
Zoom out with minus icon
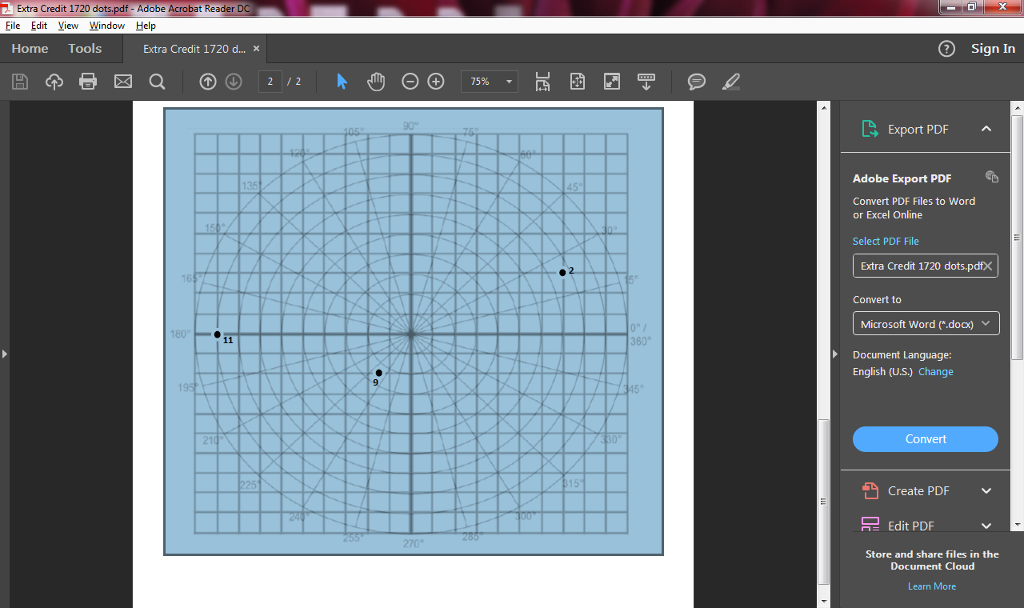[410, 82]
